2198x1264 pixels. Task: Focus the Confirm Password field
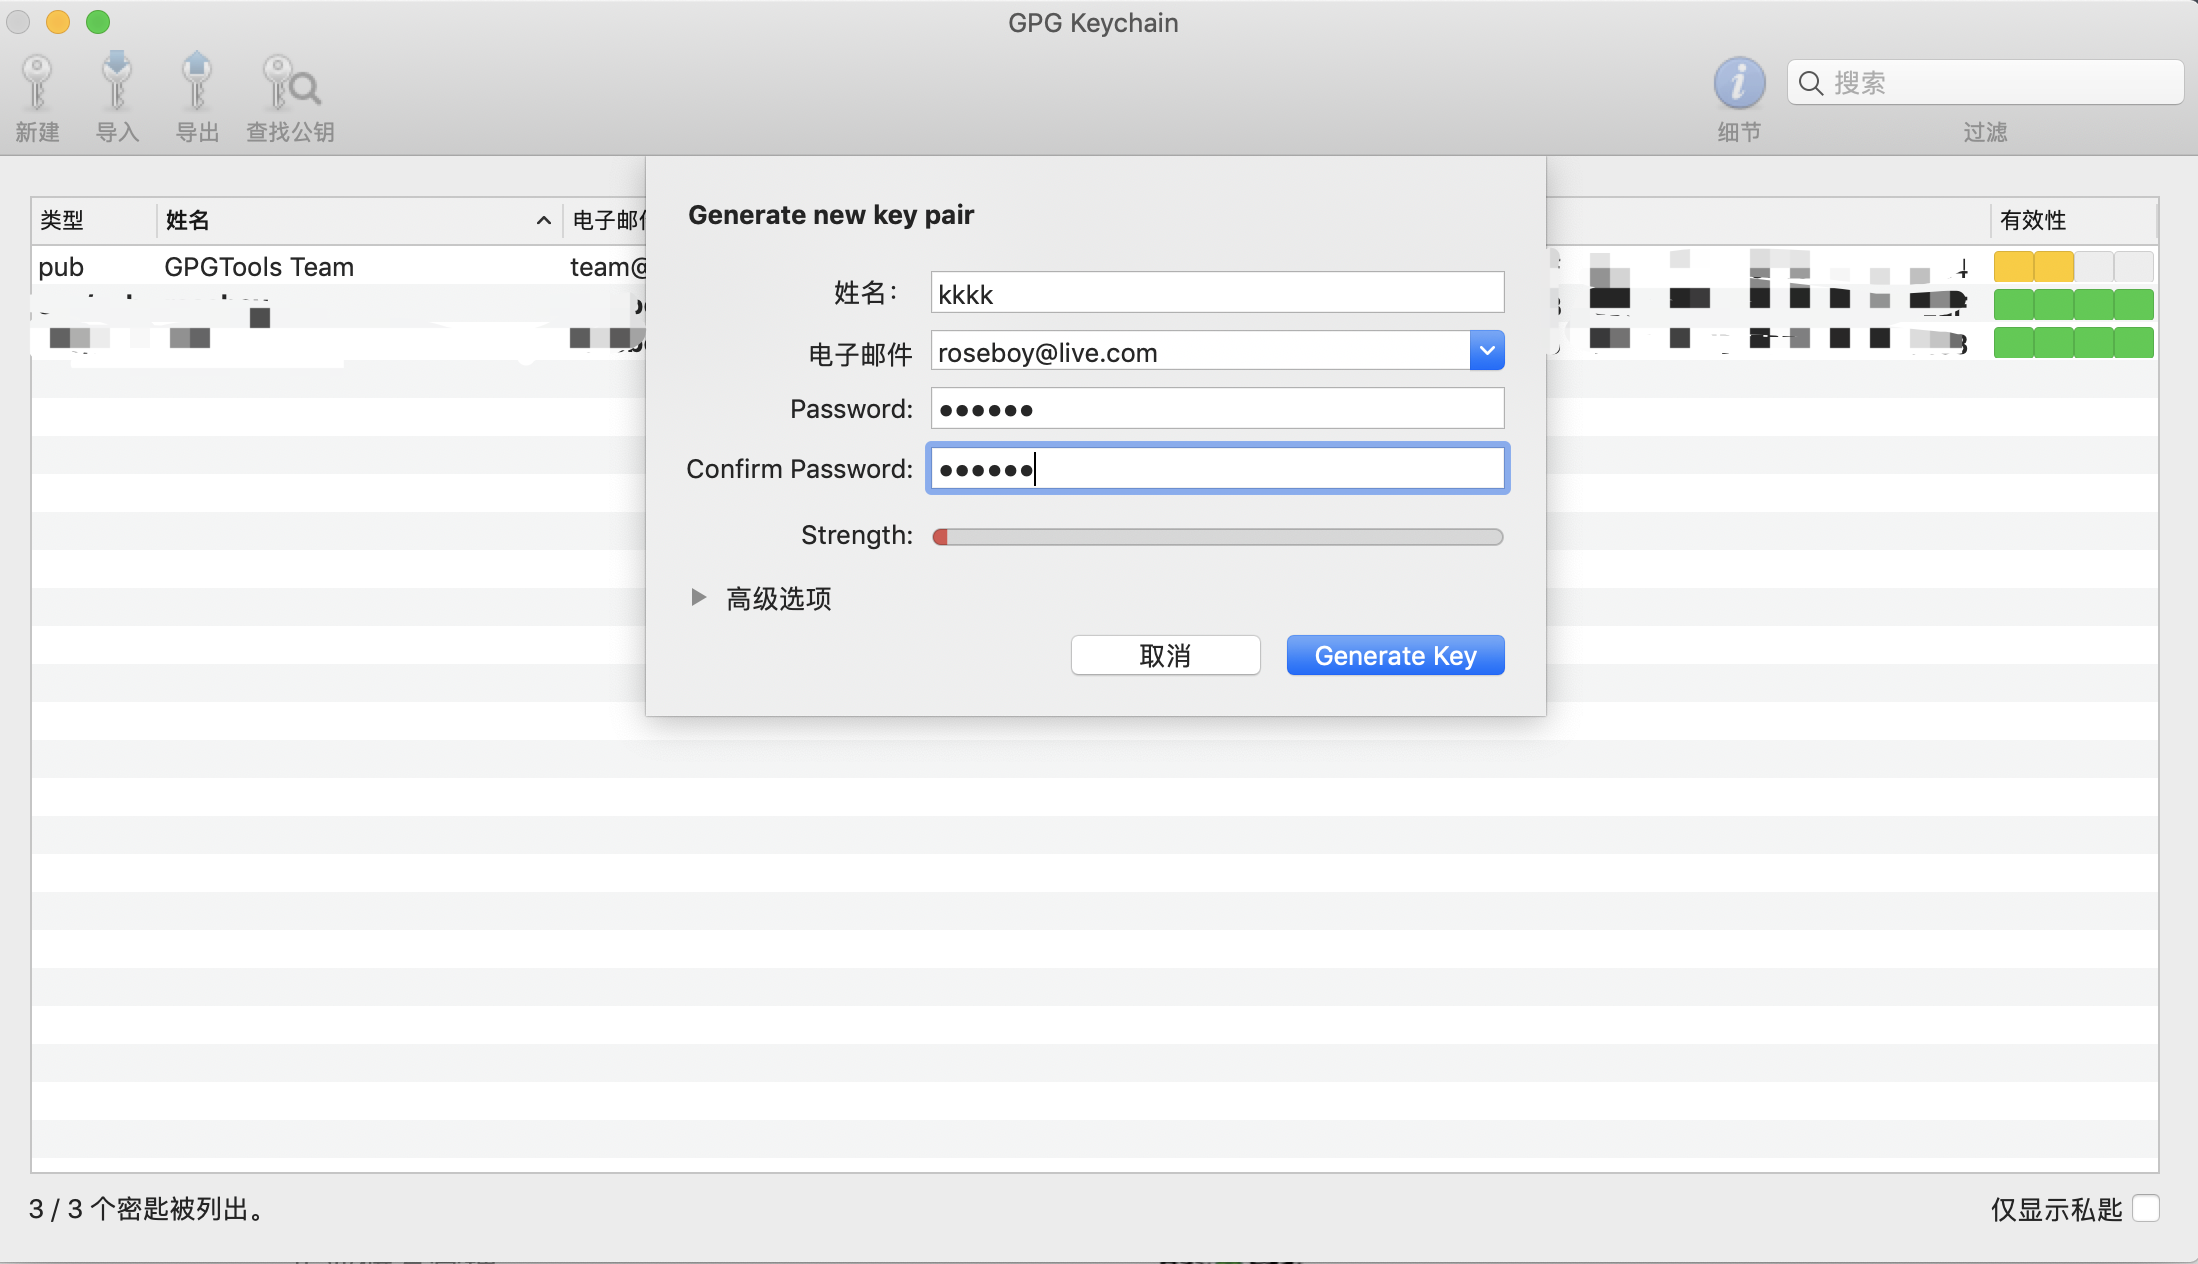pos(1217,468)
